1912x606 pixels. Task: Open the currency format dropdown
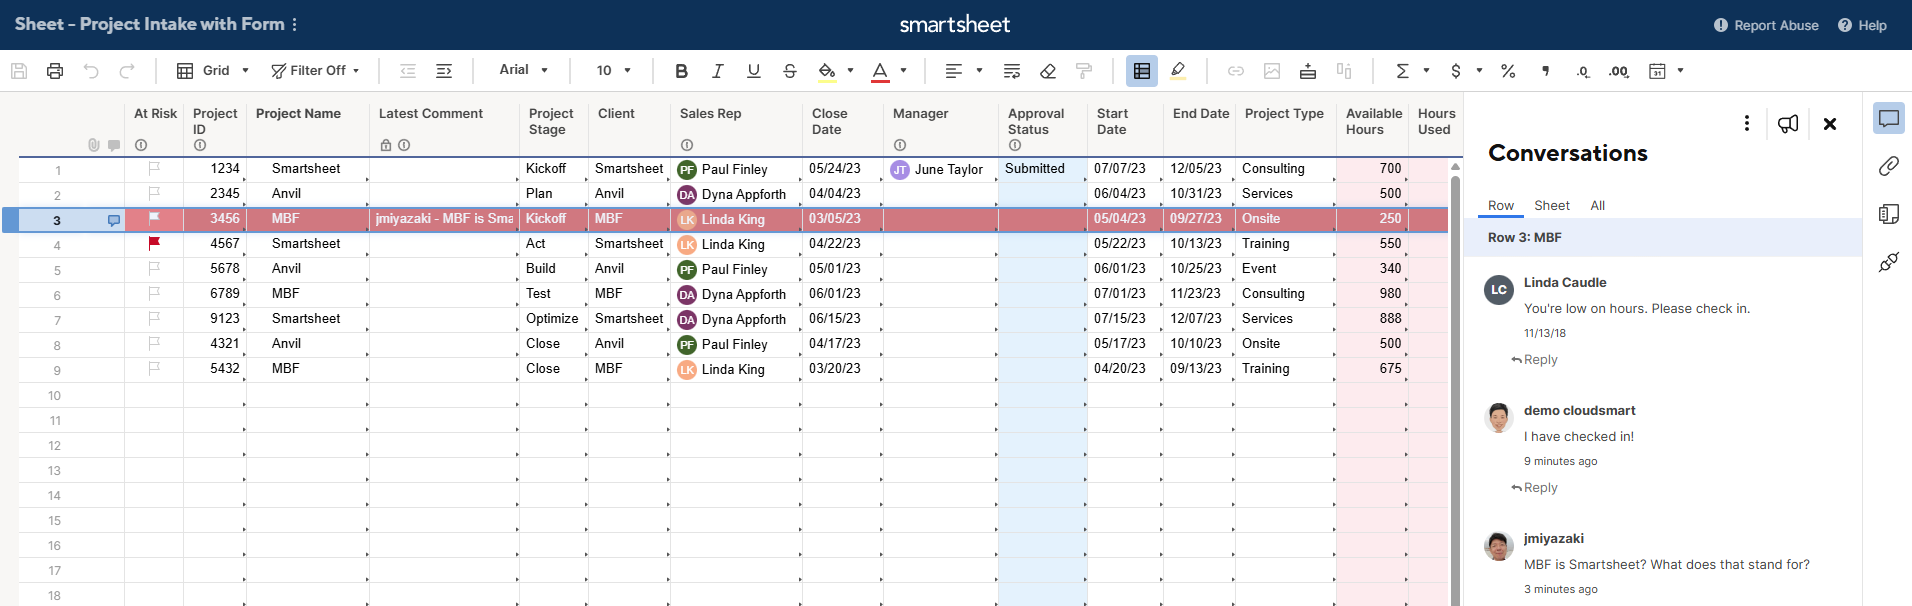(x=1466, y=71)
